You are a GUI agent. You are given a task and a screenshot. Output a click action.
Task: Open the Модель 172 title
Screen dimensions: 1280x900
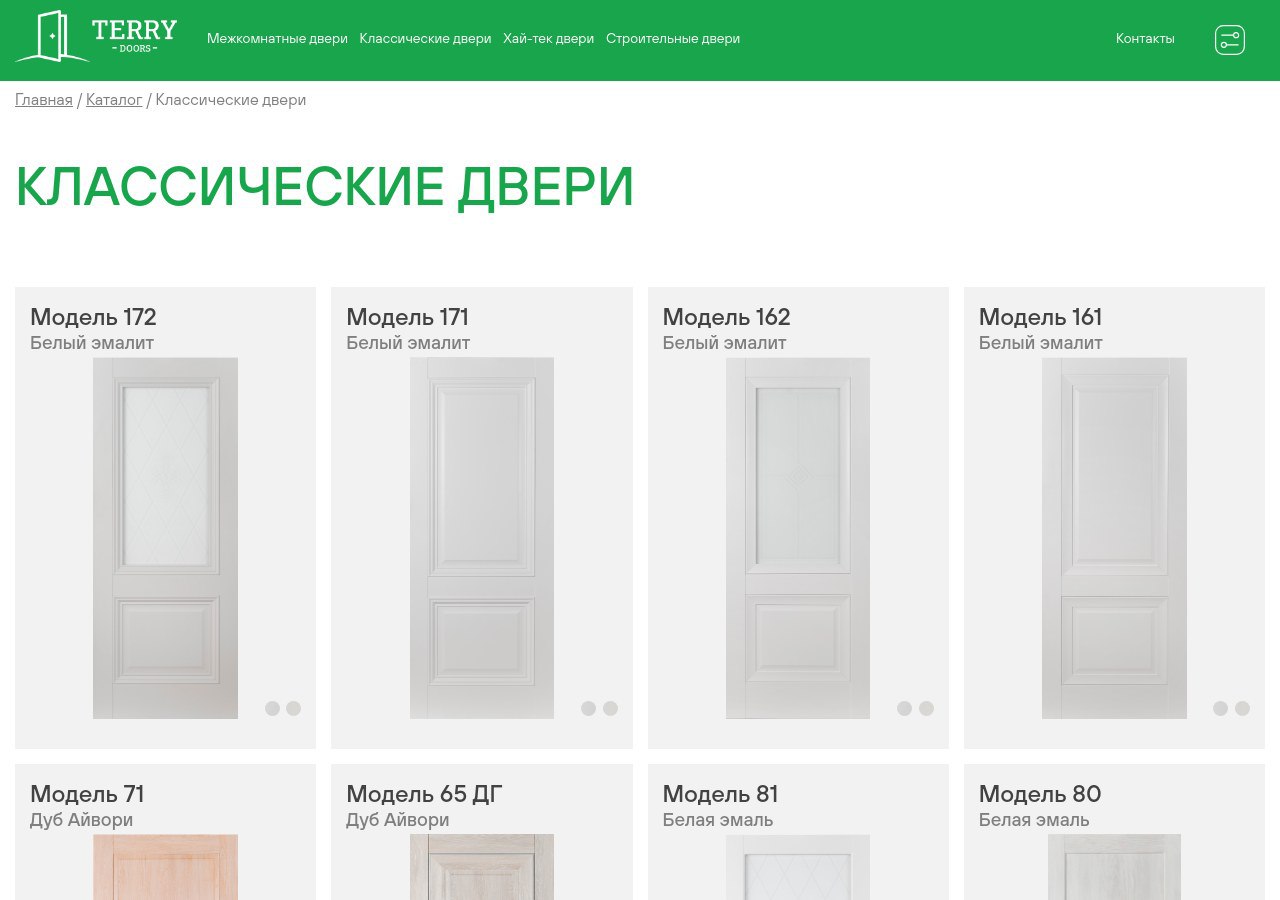pos(93,317)
